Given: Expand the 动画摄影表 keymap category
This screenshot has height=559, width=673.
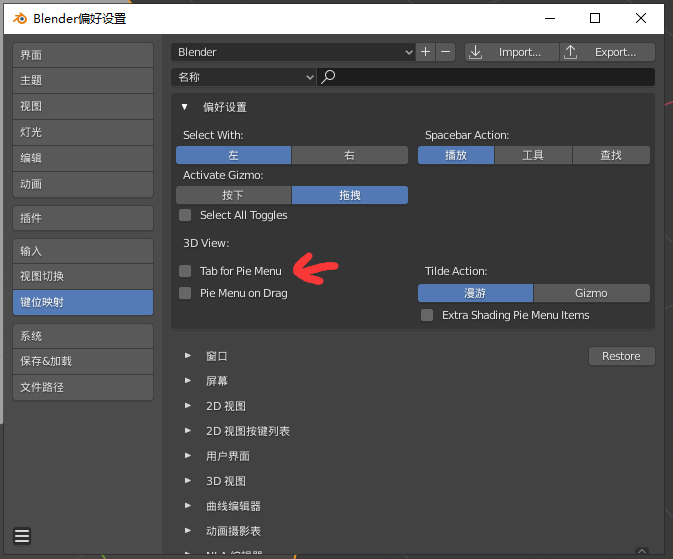Looking at the screenshot, I should tap(188, 531).
